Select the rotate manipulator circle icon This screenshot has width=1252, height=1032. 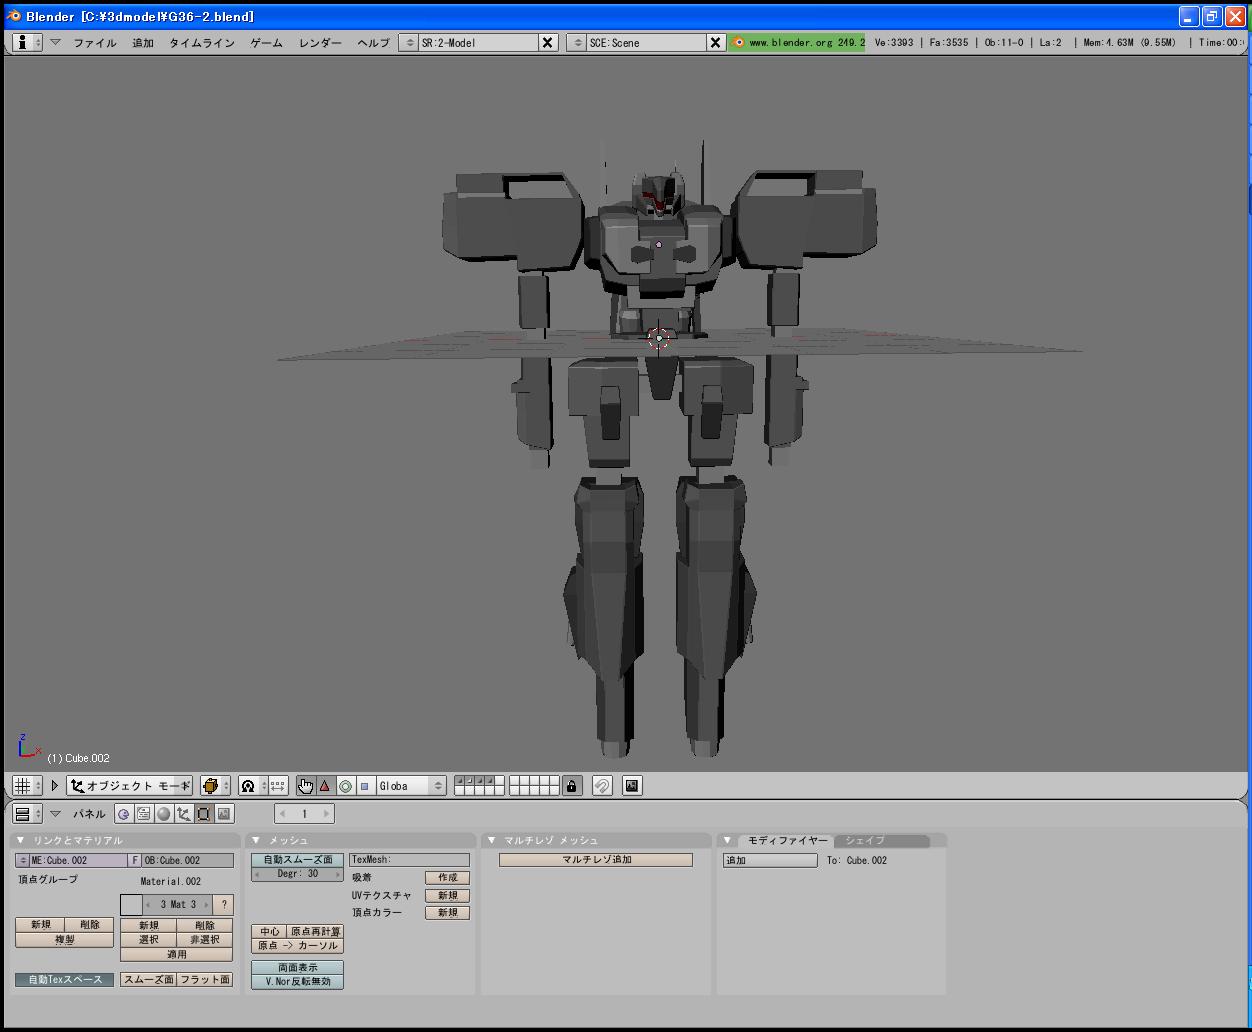pos(345,786)
